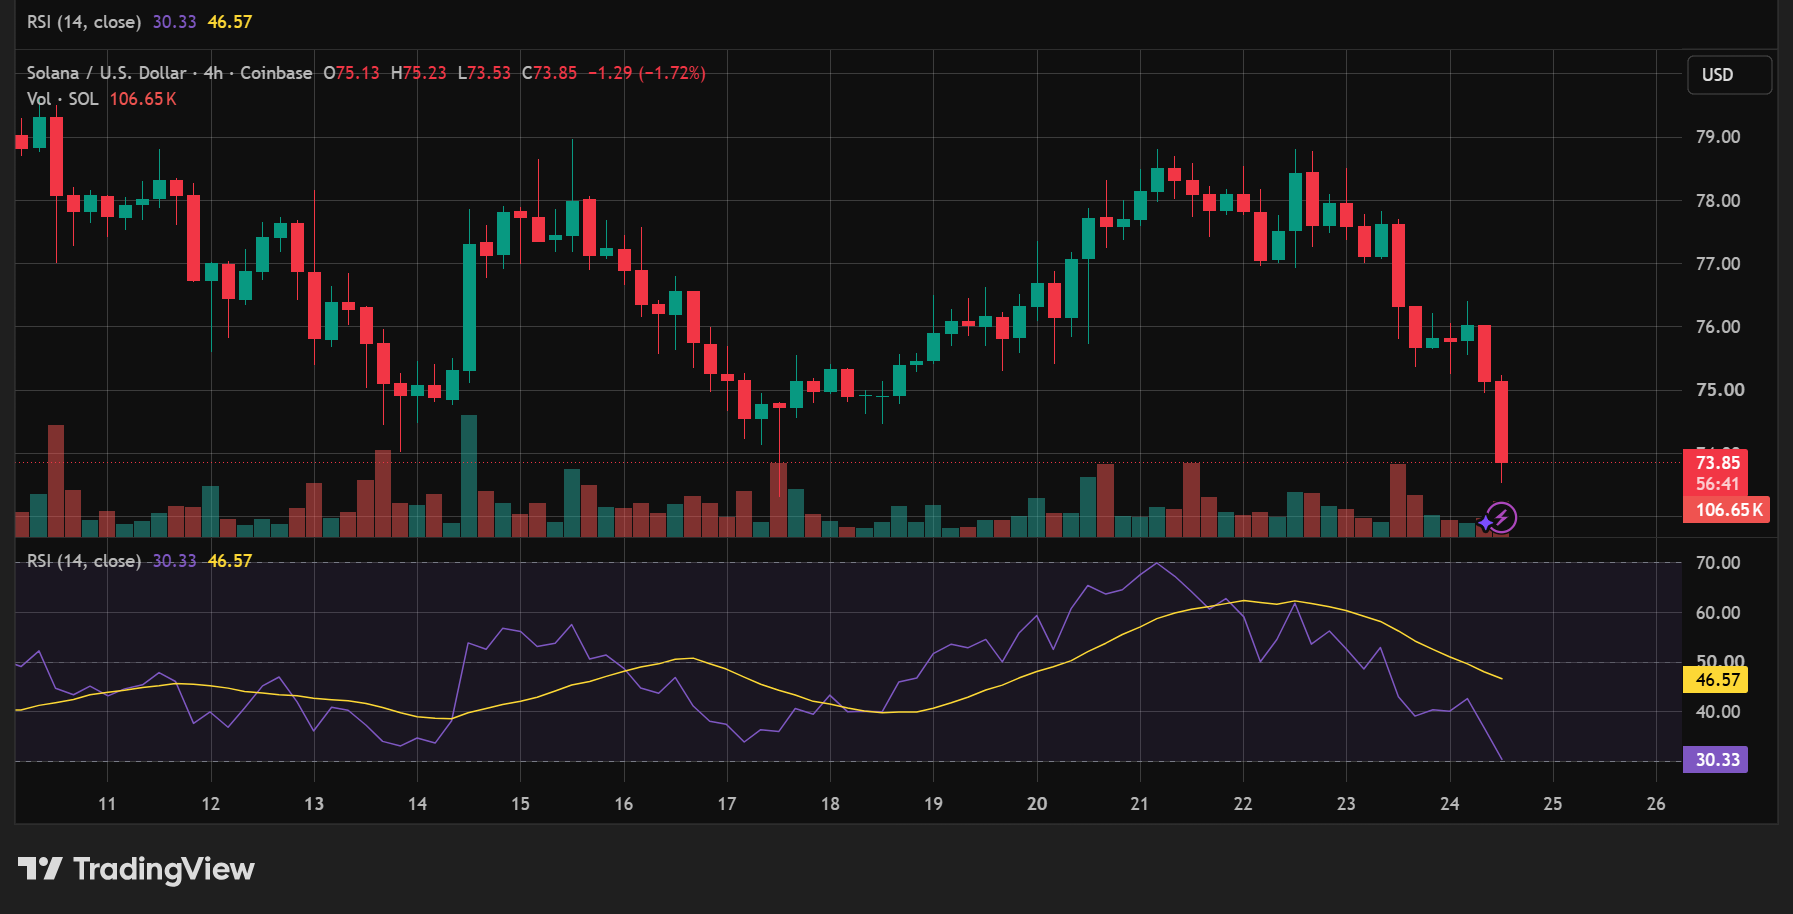Click the 4h interval in chart legend
Viewport: 1793px width, 914px height.
coord(213,73)
